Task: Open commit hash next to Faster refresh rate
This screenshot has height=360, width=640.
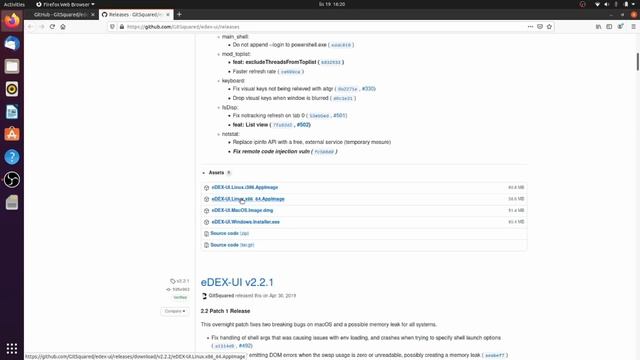Action: tap(291, 72)
